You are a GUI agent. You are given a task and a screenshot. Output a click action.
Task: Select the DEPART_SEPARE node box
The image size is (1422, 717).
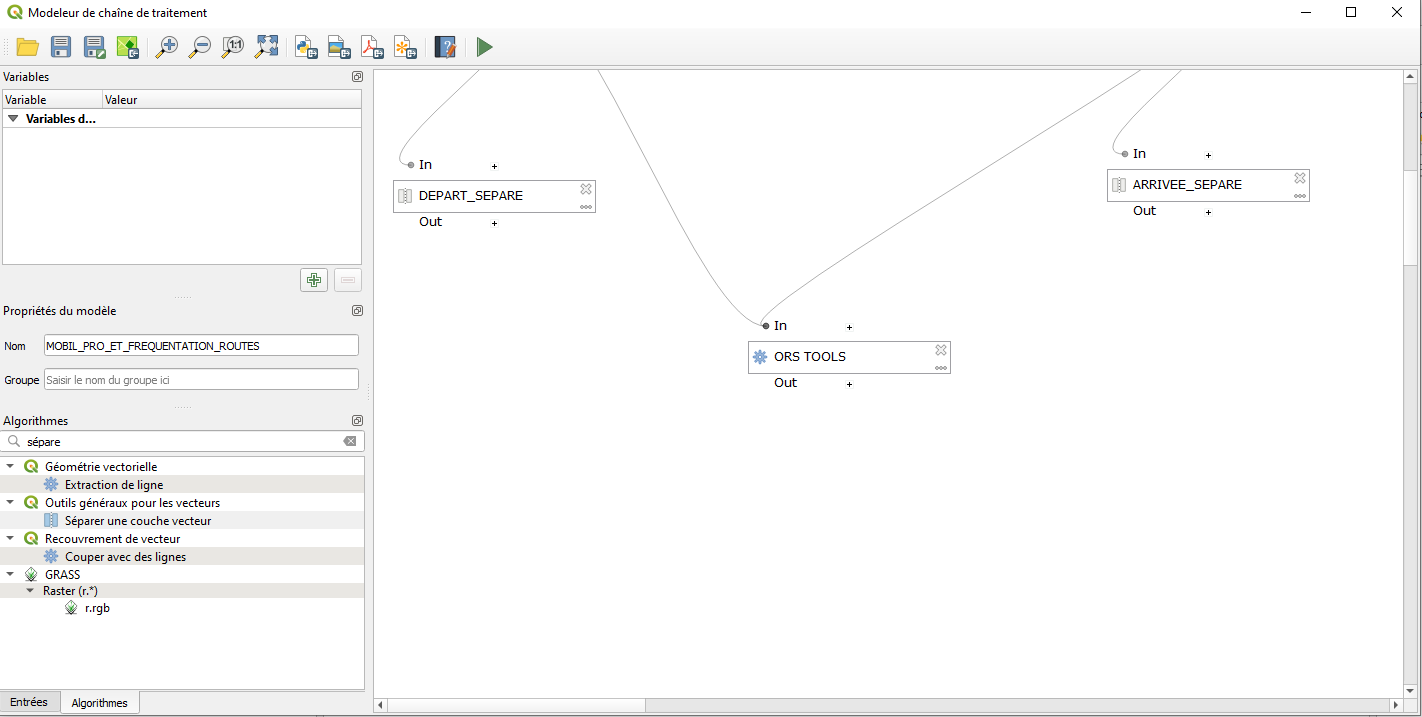[494, 196]
